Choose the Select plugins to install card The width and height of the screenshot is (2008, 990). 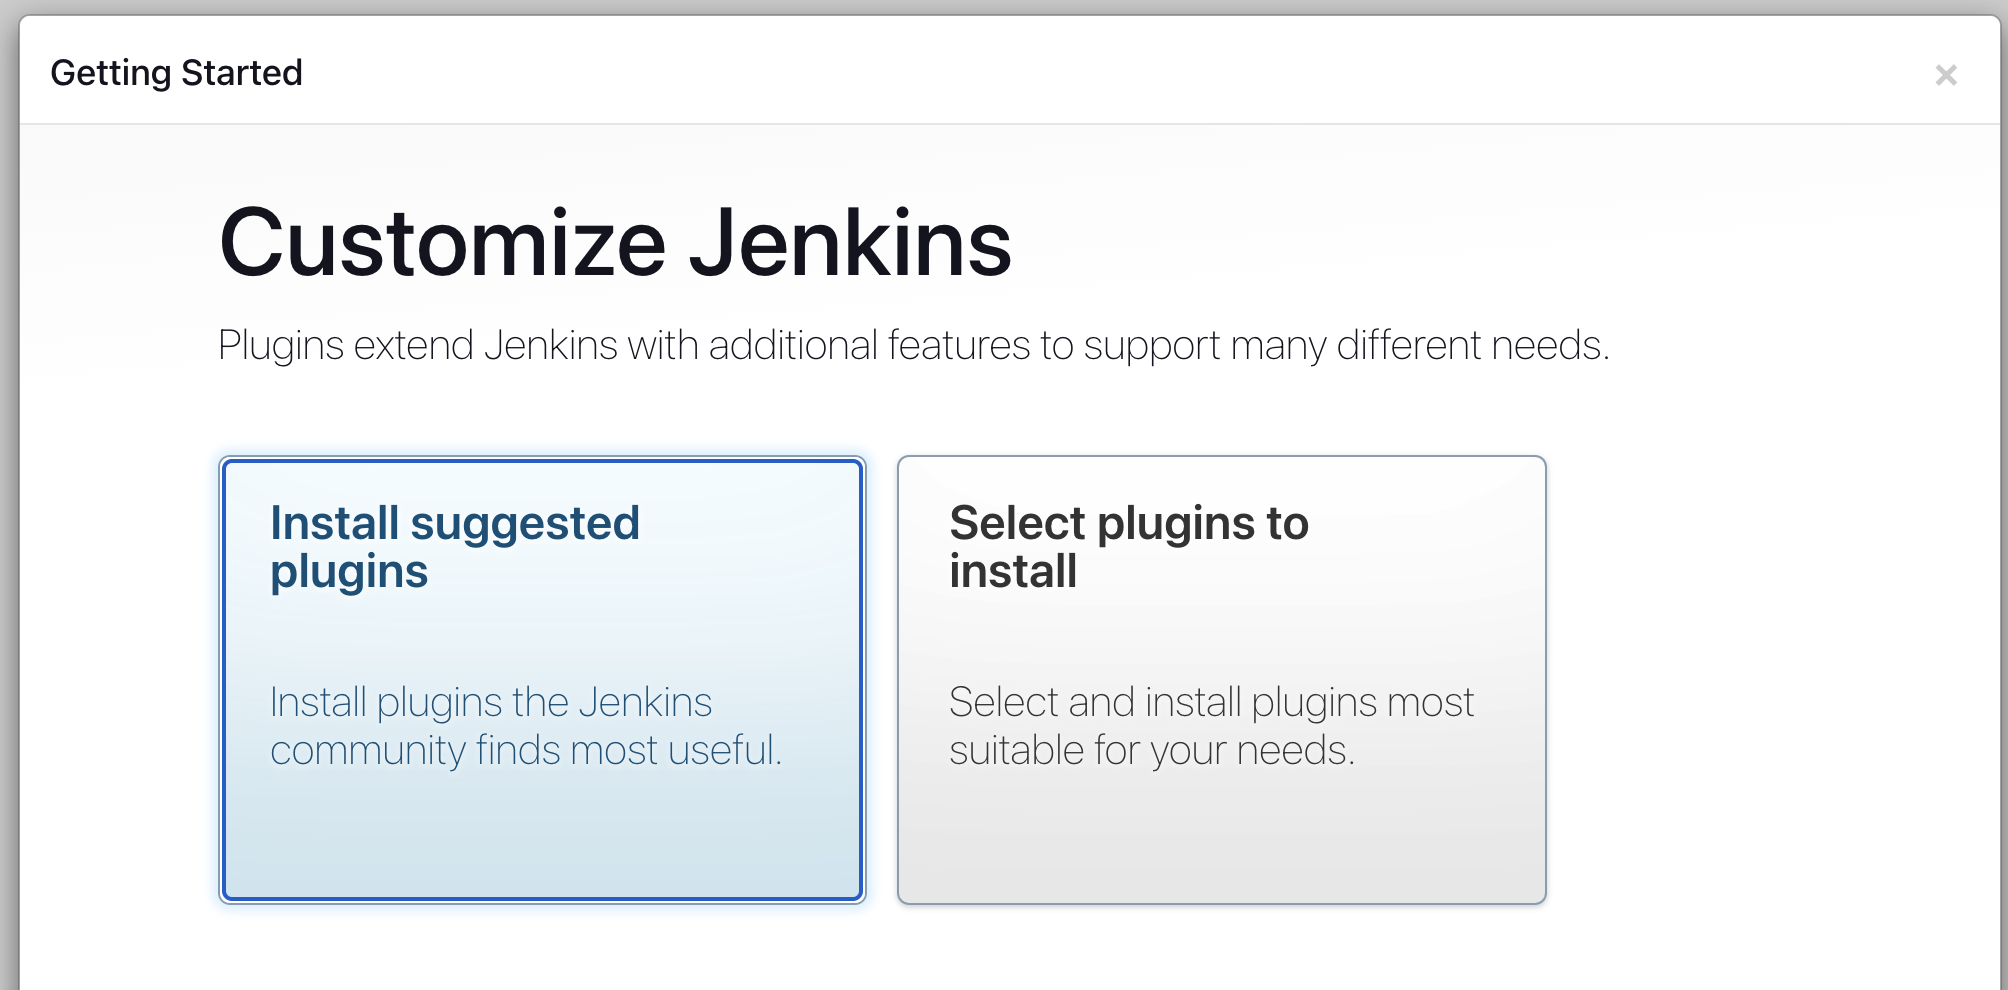point(1221,680)
